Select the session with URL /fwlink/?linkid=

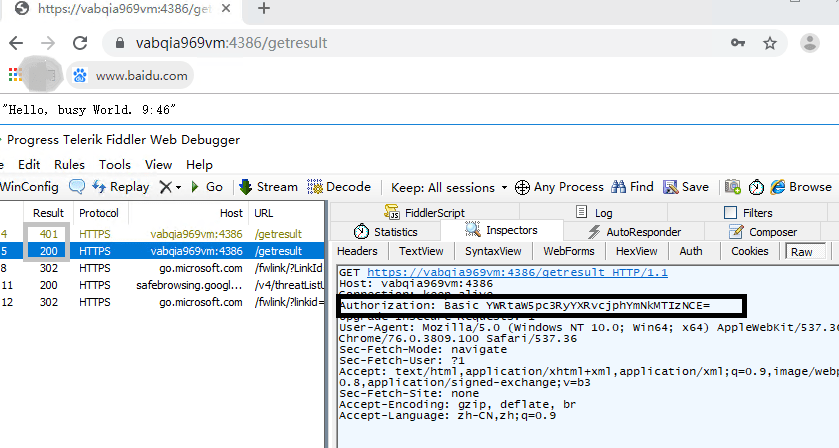click(162, 302)
